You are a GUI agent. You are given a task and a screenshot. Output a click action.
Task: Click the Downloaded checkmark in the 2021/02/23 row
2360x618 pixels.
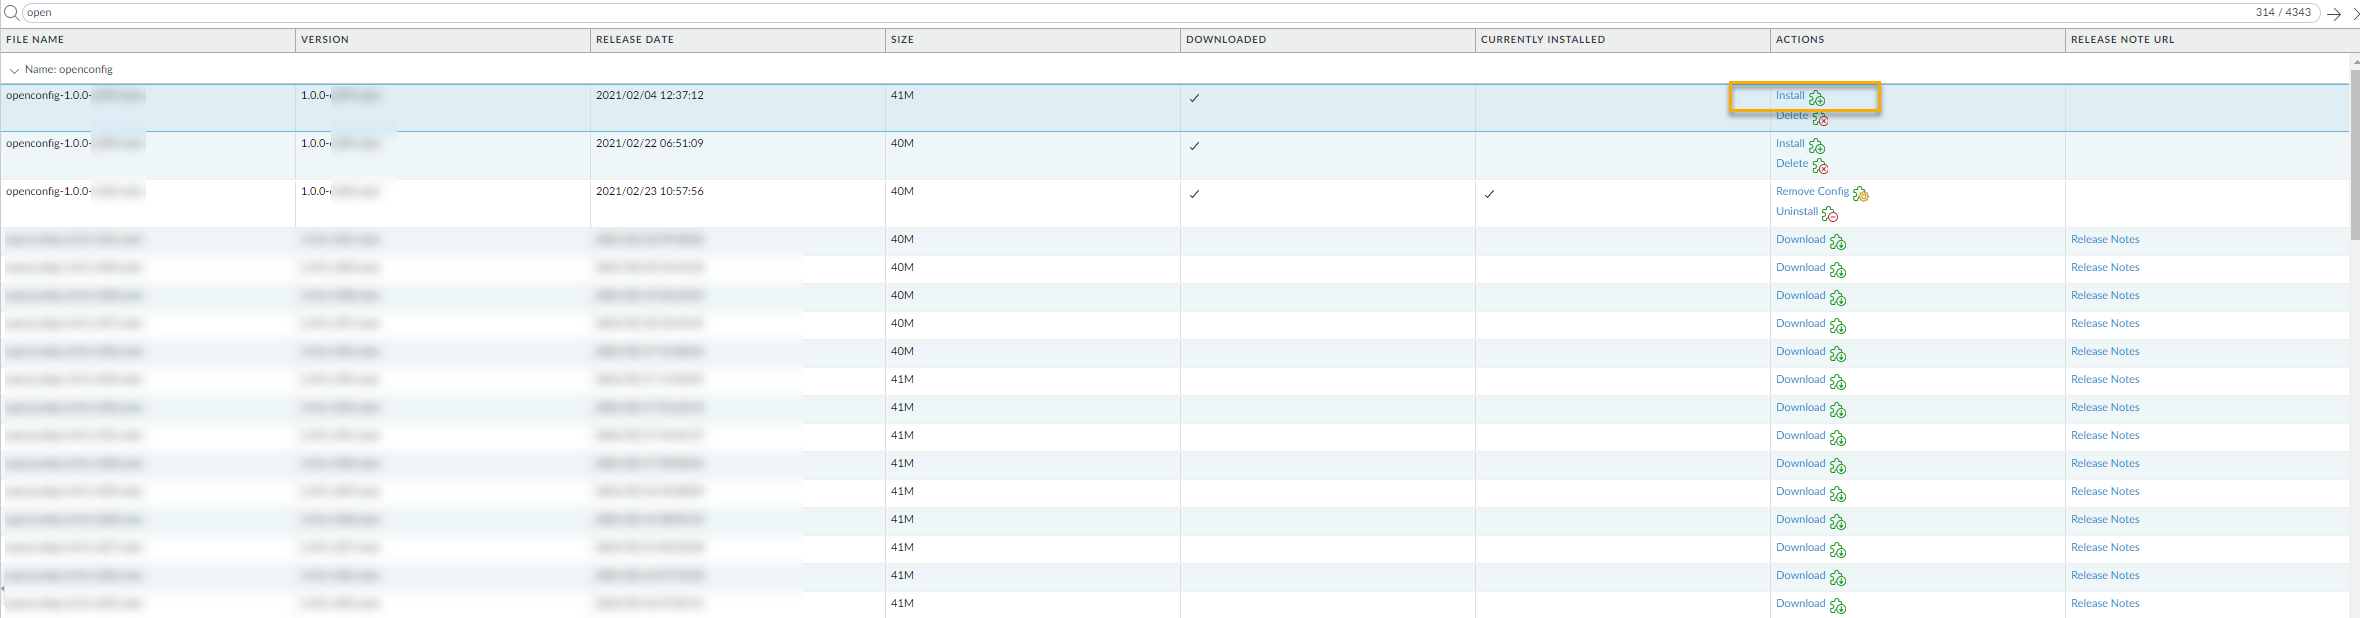pos(1194,194)
